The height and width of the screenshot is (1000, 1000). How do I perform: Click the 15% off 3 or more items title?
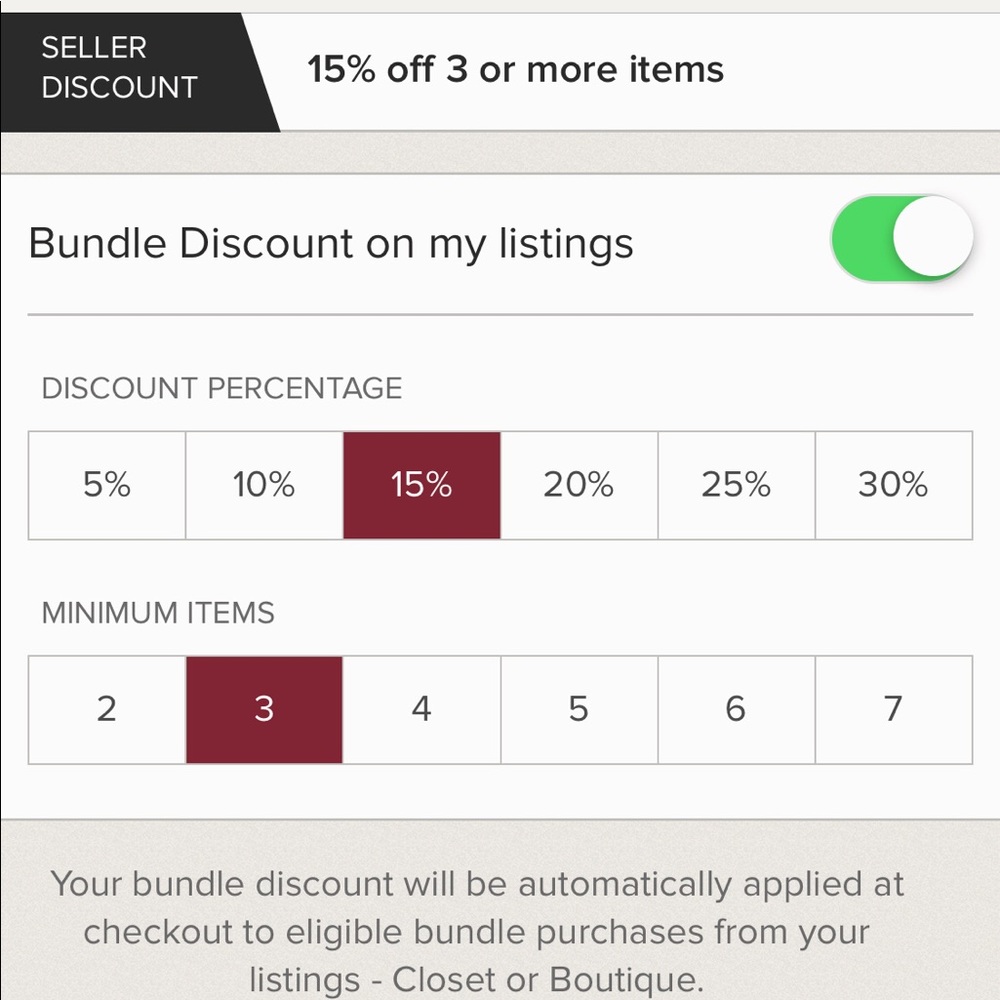pos(517,70)
